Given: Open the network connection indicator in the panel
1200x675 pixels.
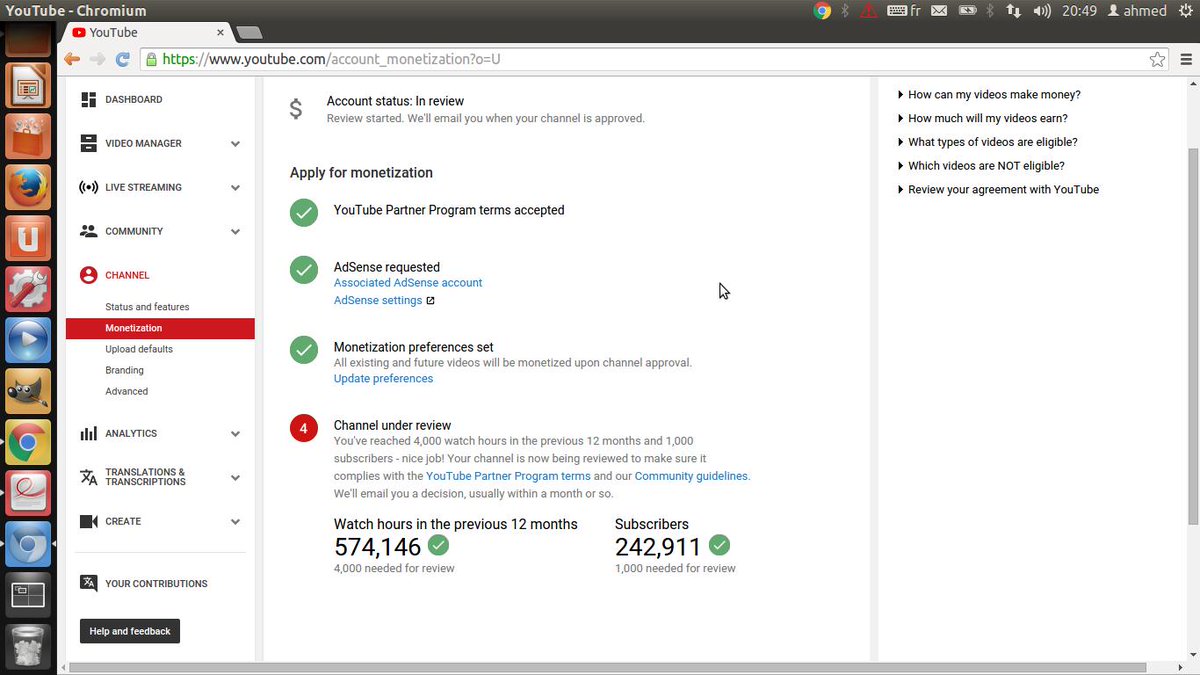Looking at the screenshot, I should point(1014,11).
